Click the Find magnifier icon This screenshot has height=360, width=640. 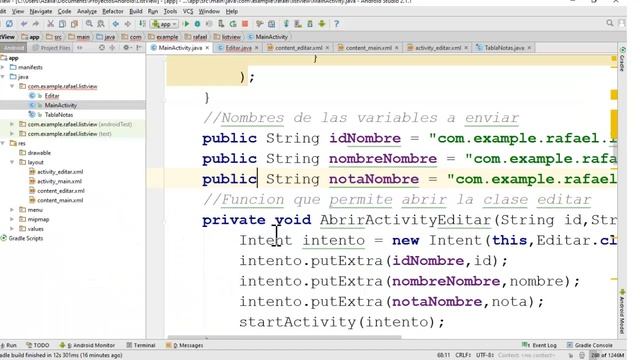click(x=89, y=24)
